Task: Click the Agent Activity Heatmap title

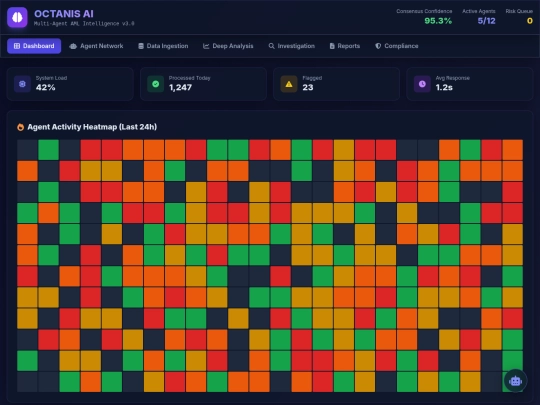Action: pos(92,127)
